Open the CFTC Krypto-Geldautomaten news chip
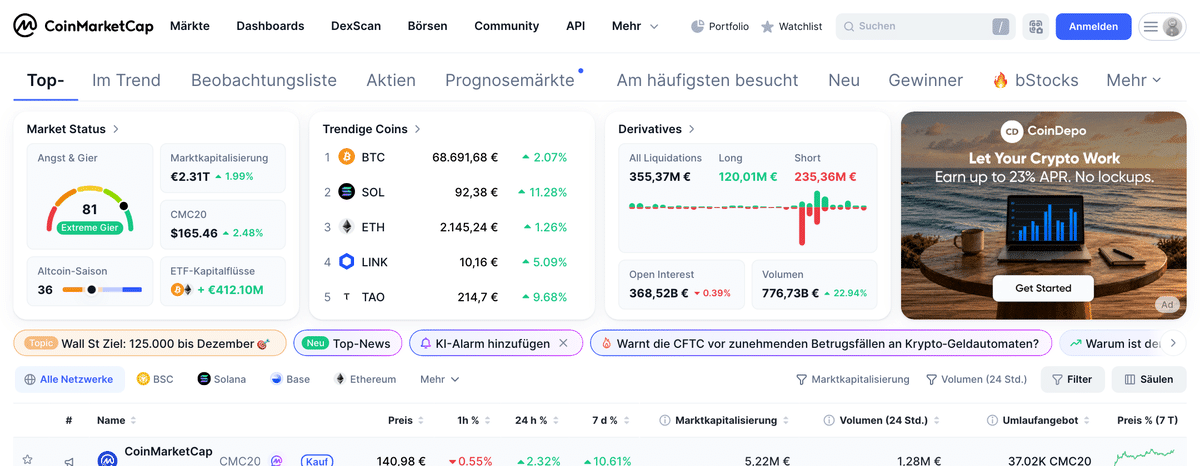 tap(821, 343)
